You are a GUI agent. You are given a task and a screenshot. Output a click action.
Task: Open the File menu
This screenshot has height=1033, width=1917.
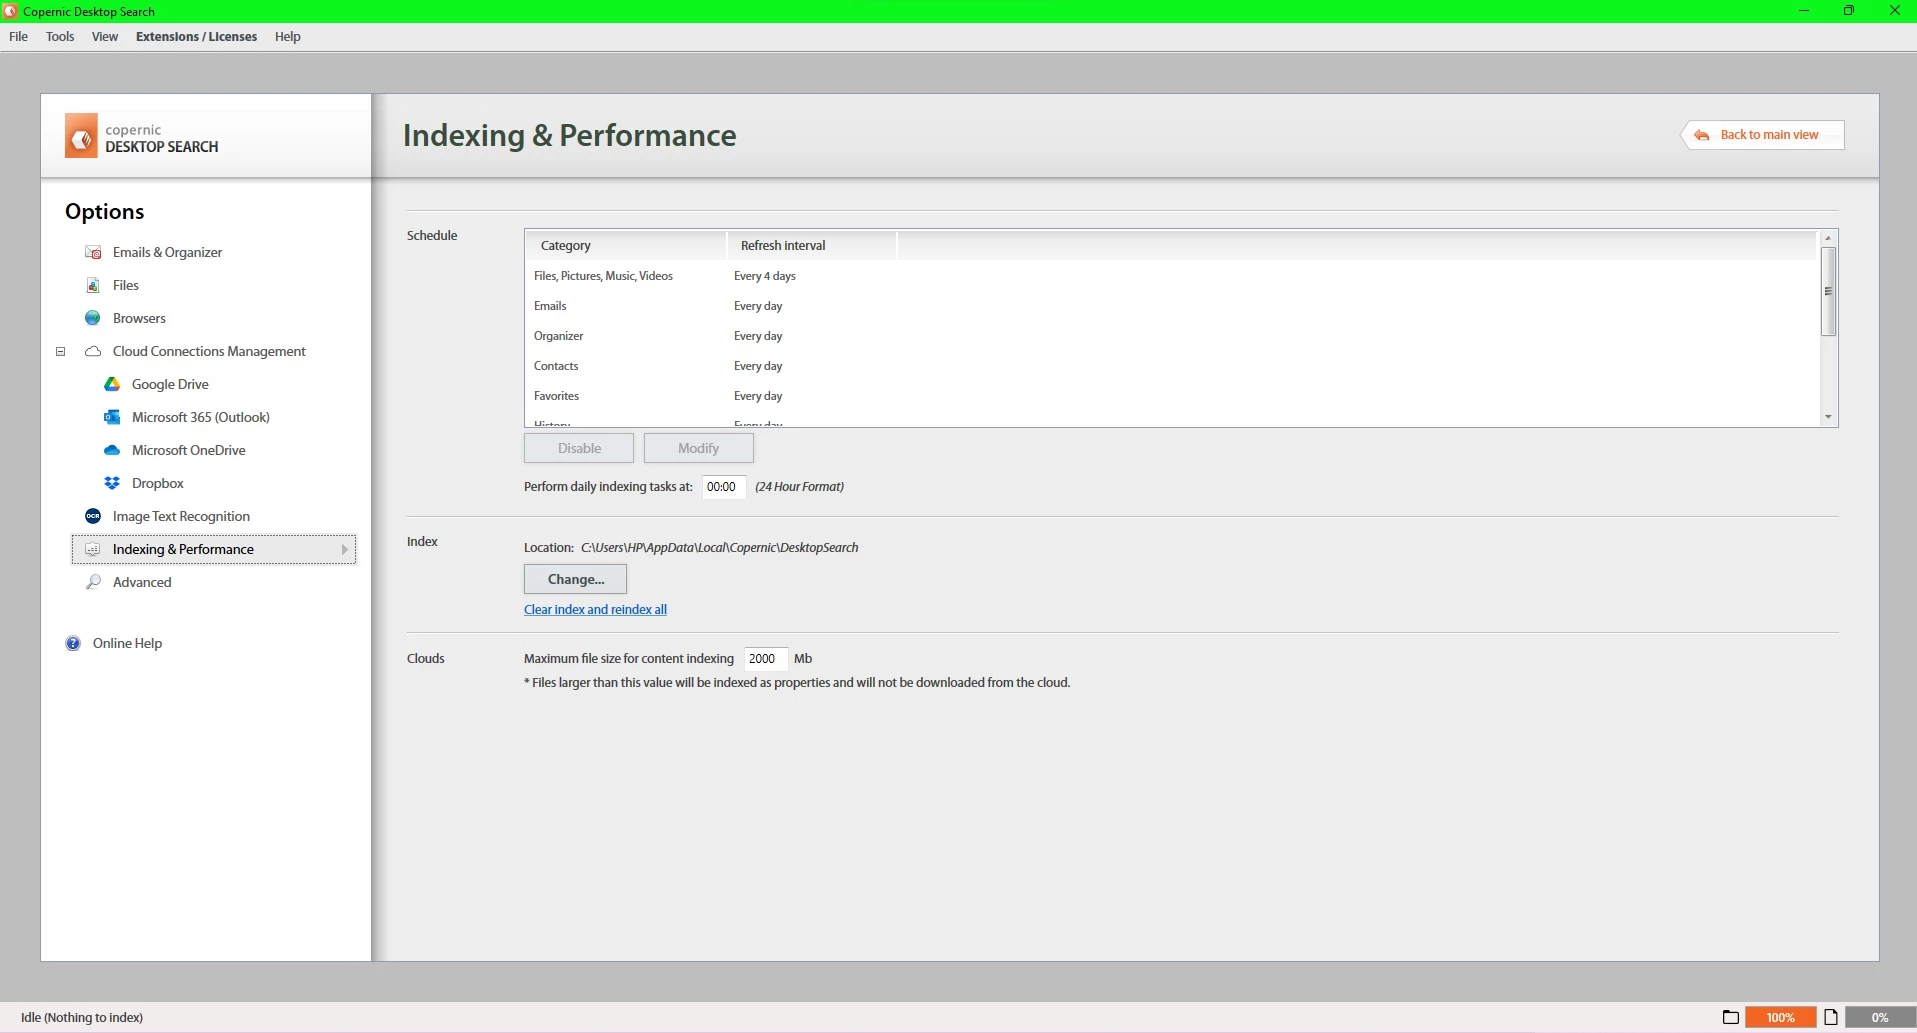(19, 36)
